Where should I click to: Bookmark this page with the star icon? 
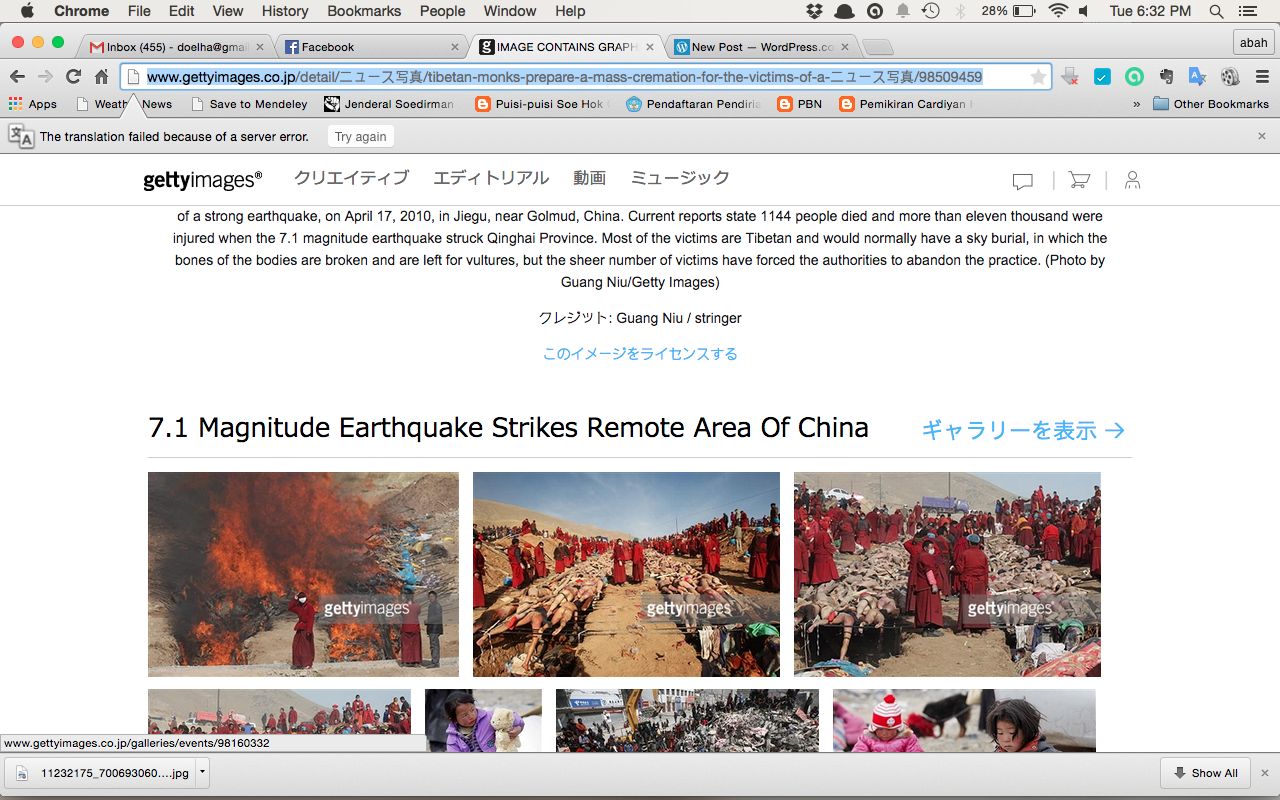(1038, 77)
